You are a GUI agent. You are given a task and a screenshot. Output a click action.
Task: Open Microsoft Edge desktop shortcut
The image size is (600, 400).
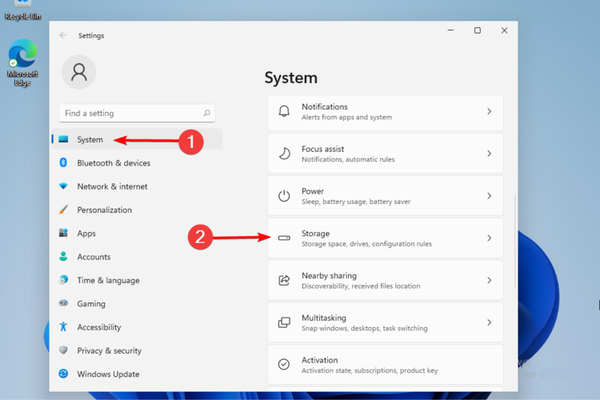tap(22, 62)
